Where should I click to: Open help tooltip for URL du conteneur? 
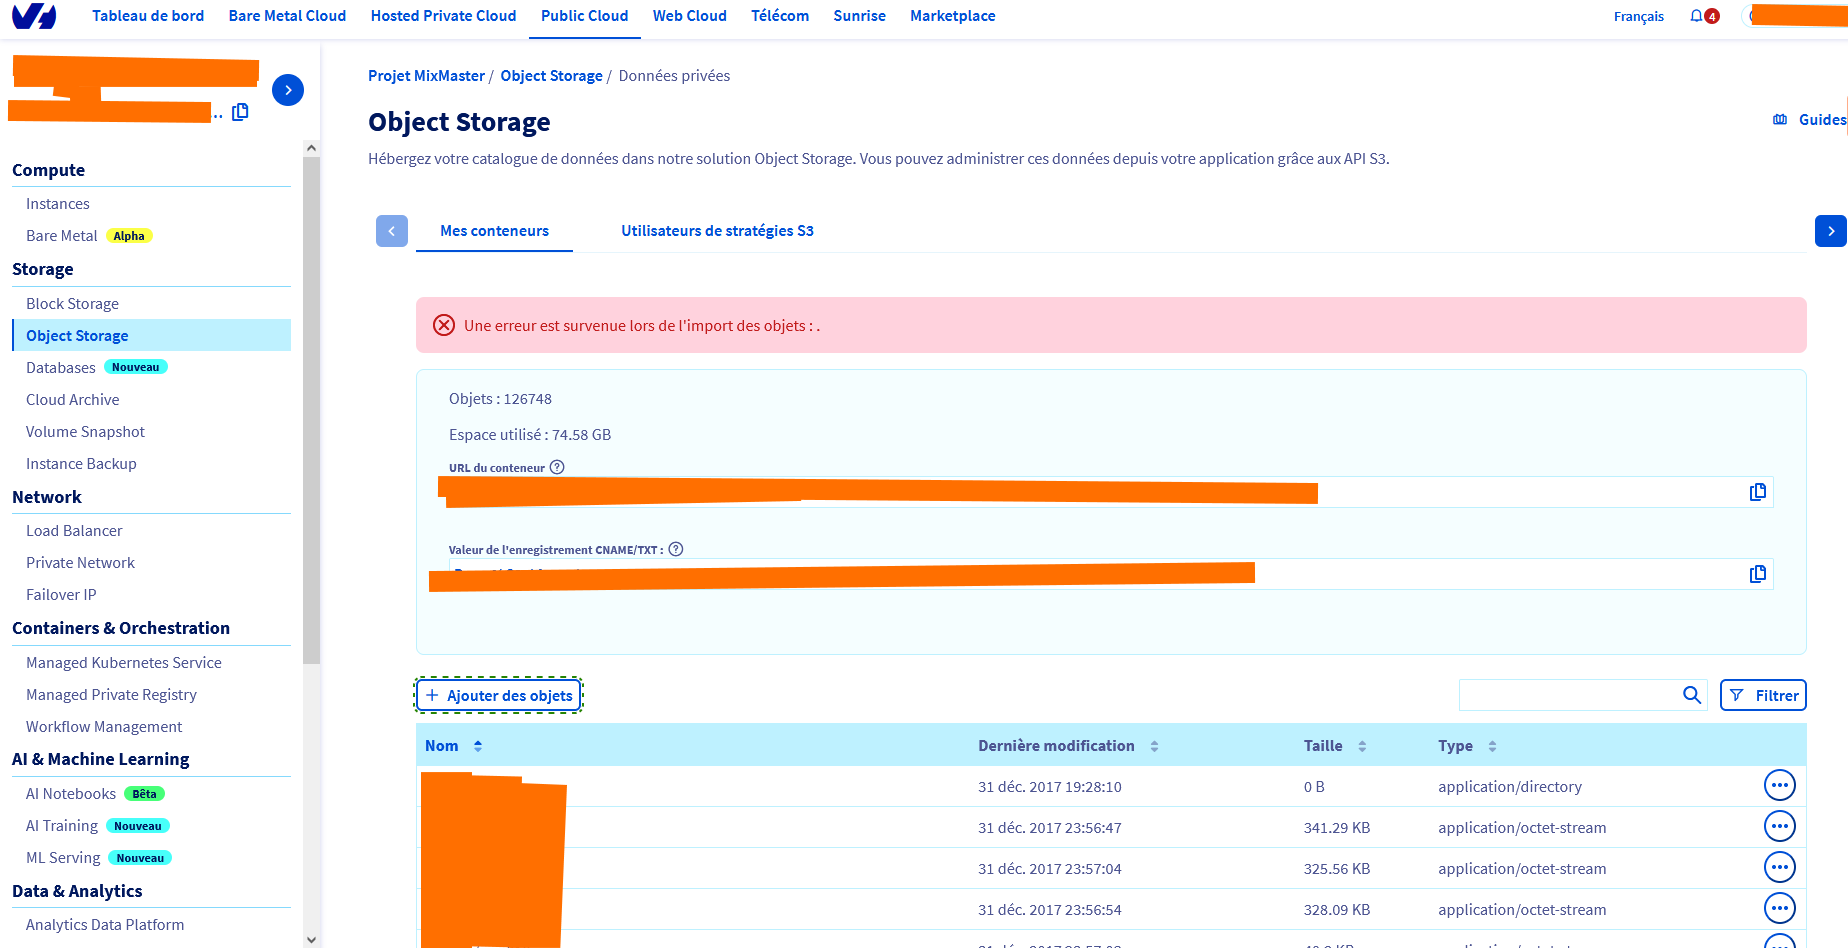(x=558, y=467)
